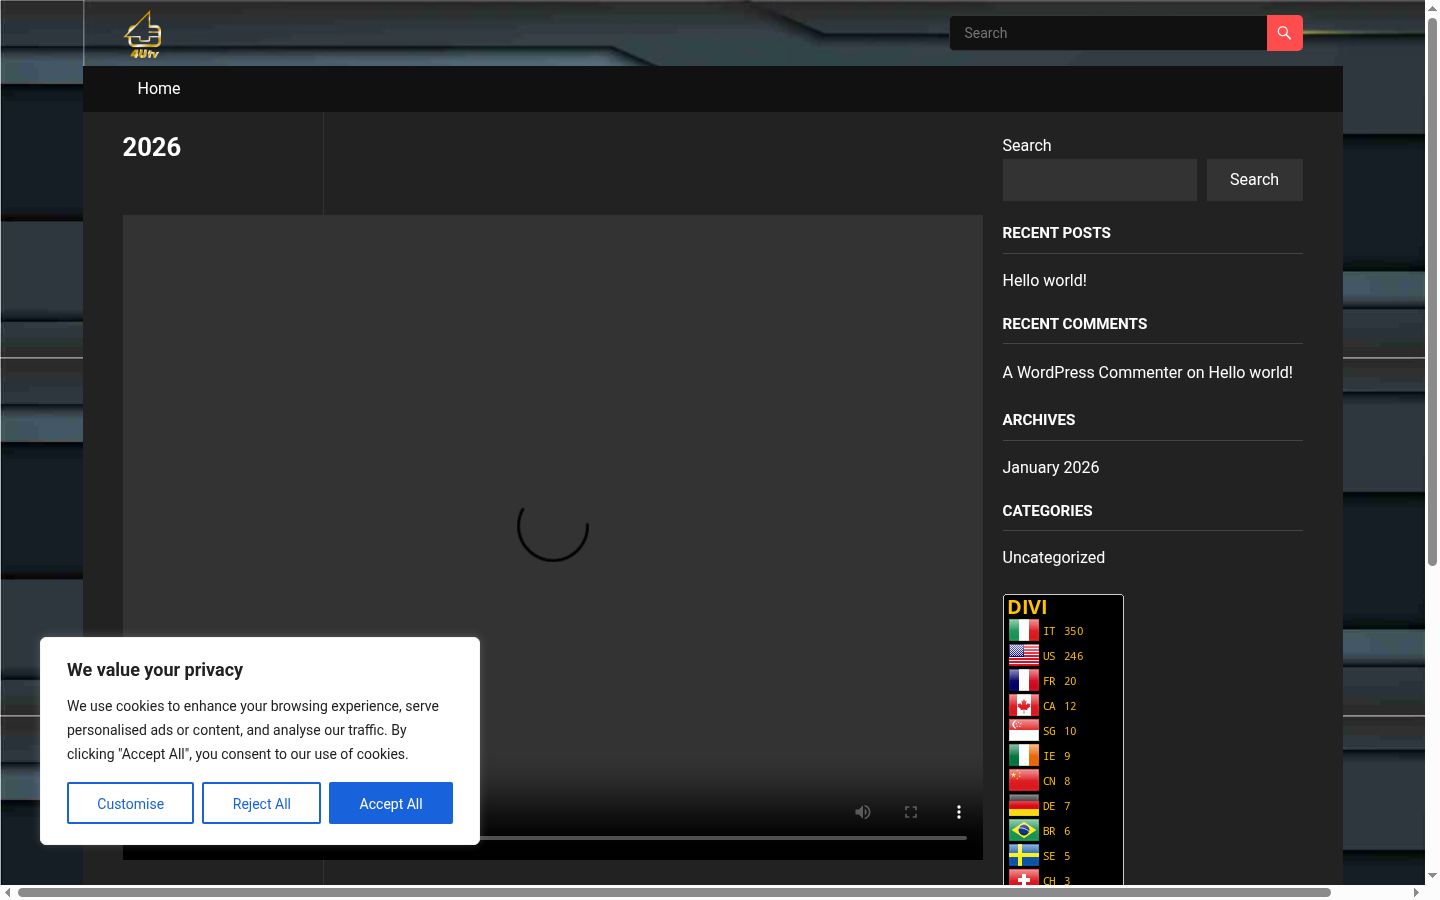Image resolution: width=1440 pixels, height=900 pixels.
Task: Click the ARCHIVES heading
Action: click(x=1039, y=420)
